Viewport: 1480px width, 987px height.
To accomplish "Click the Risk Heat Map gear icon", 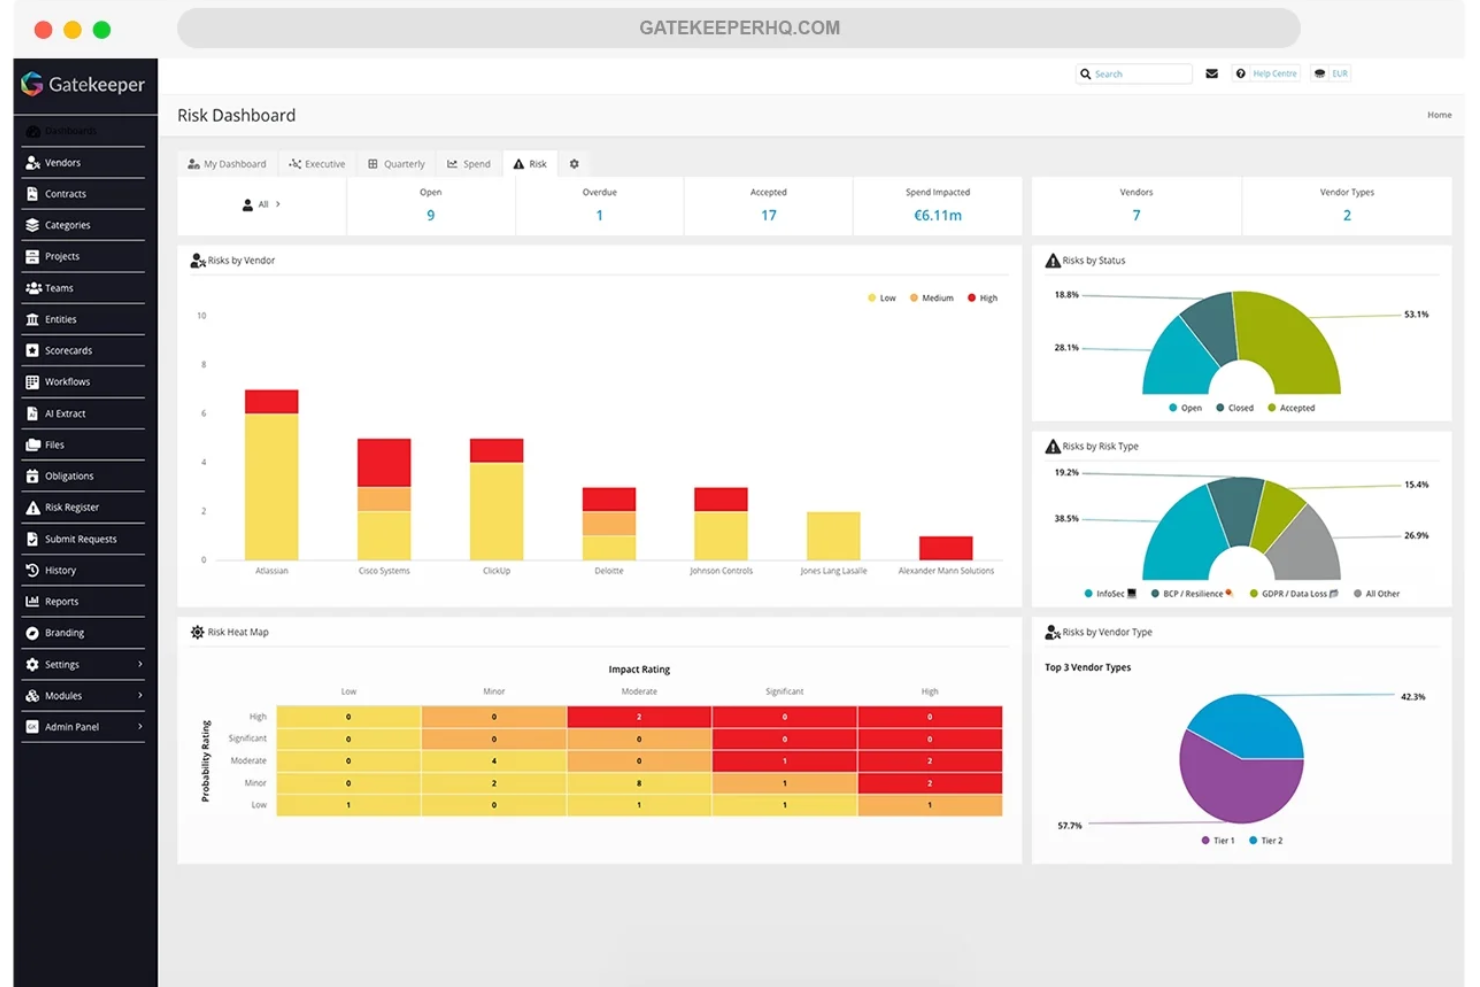I will point(197,632).
